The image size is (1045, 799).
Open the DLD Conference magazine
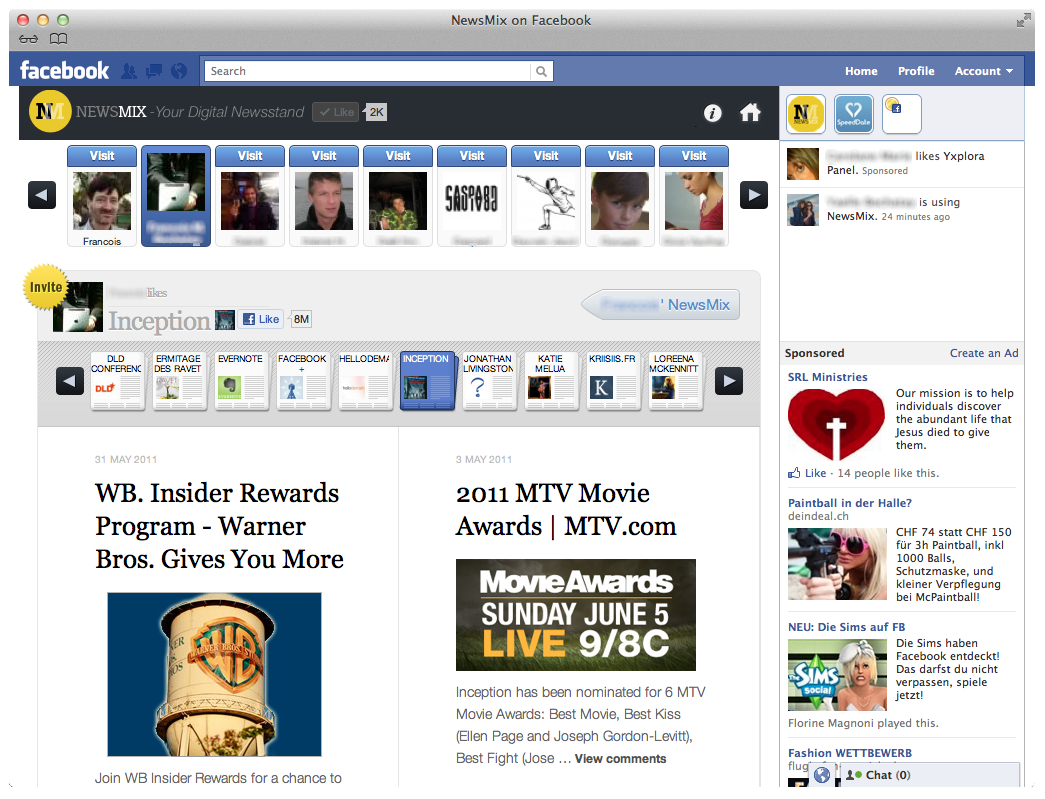(117, 381)
